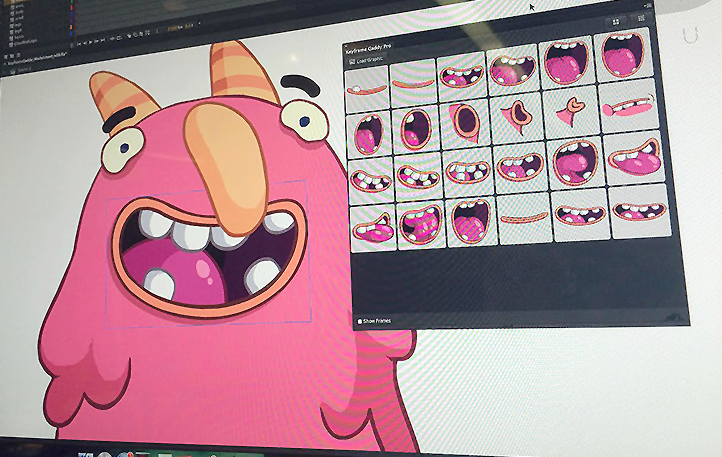Image resolution: width=722 pixels, height=457 pixels.
Task: Step back one frame in timeline
Action: tap(85, 43)
